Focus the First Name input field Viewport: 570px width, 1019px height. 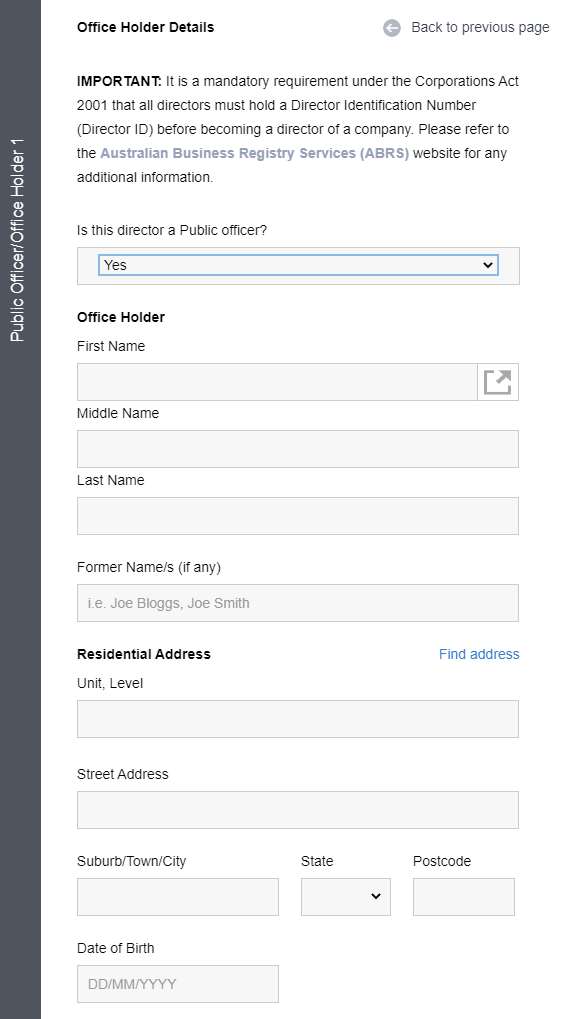[278, 382]
